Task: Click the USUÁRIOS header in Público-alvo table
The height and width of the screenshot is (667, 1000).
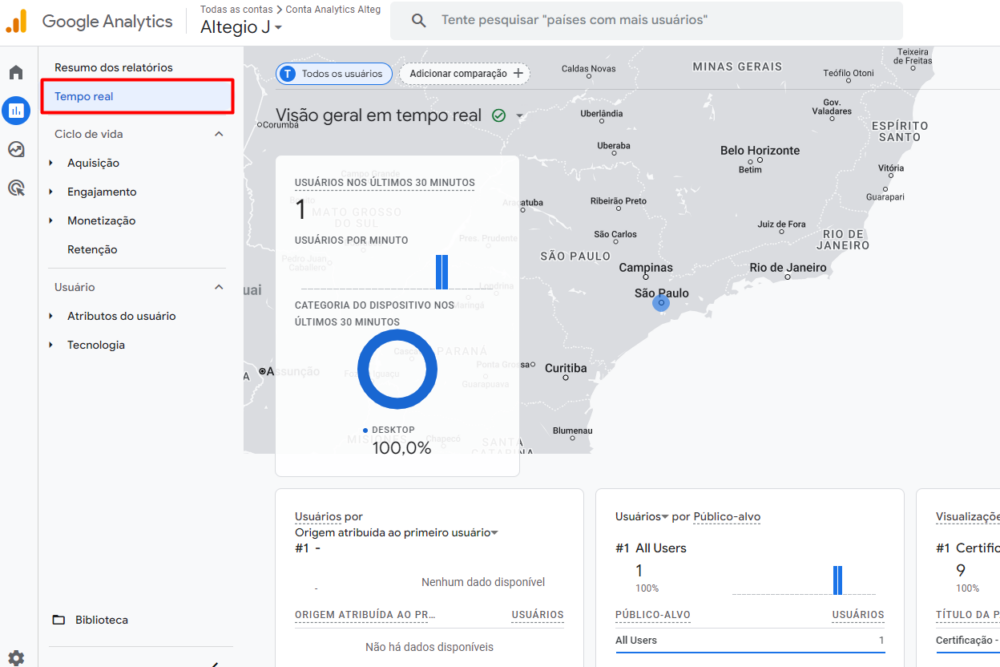Action: click(858, 615)
